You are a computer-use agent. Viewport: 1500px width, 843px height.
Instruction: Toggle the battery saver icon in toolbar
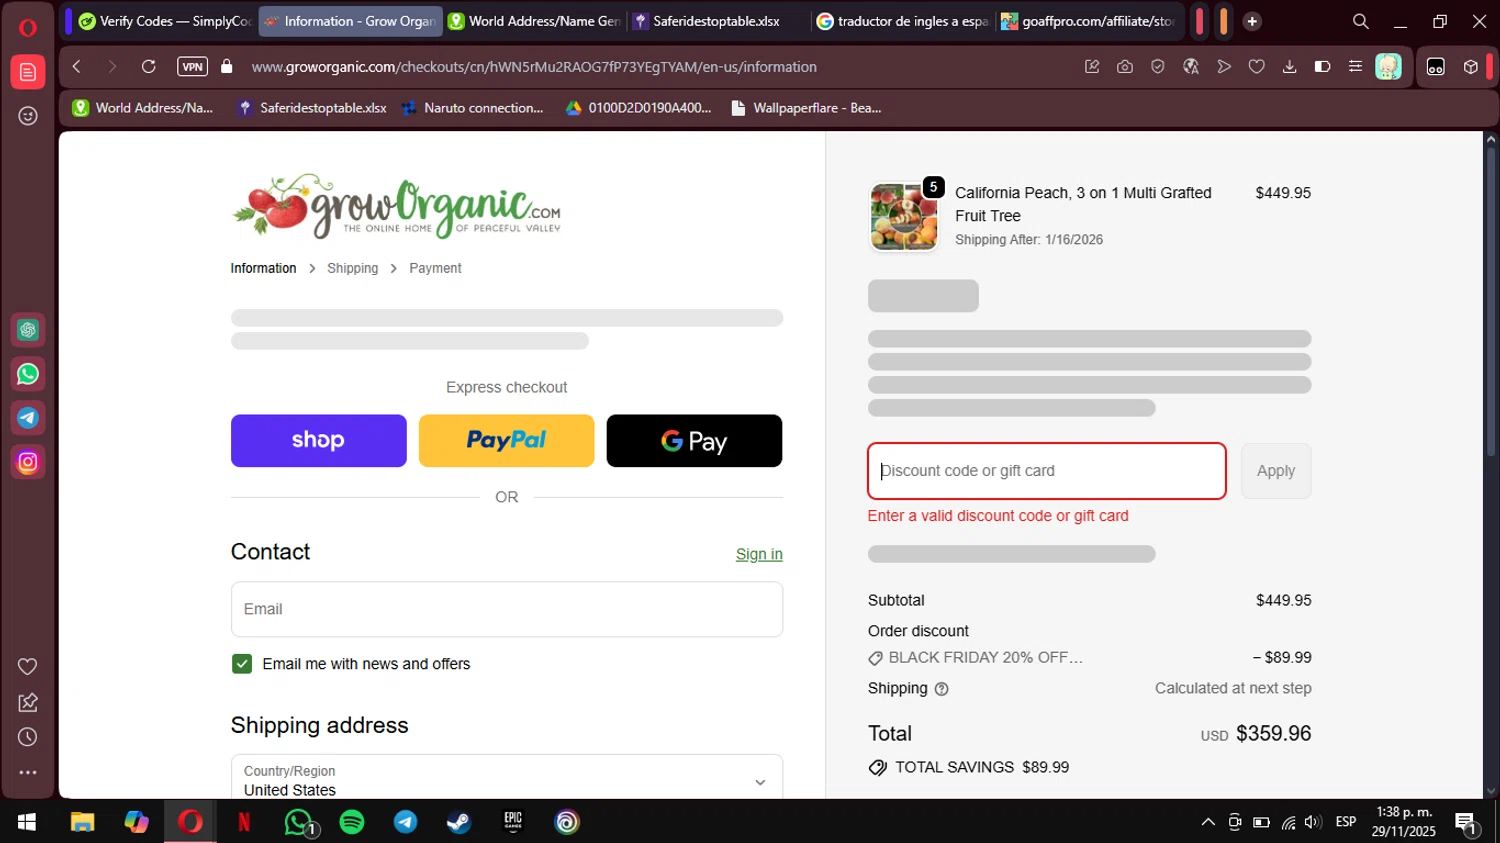[x=1322, y=67]
